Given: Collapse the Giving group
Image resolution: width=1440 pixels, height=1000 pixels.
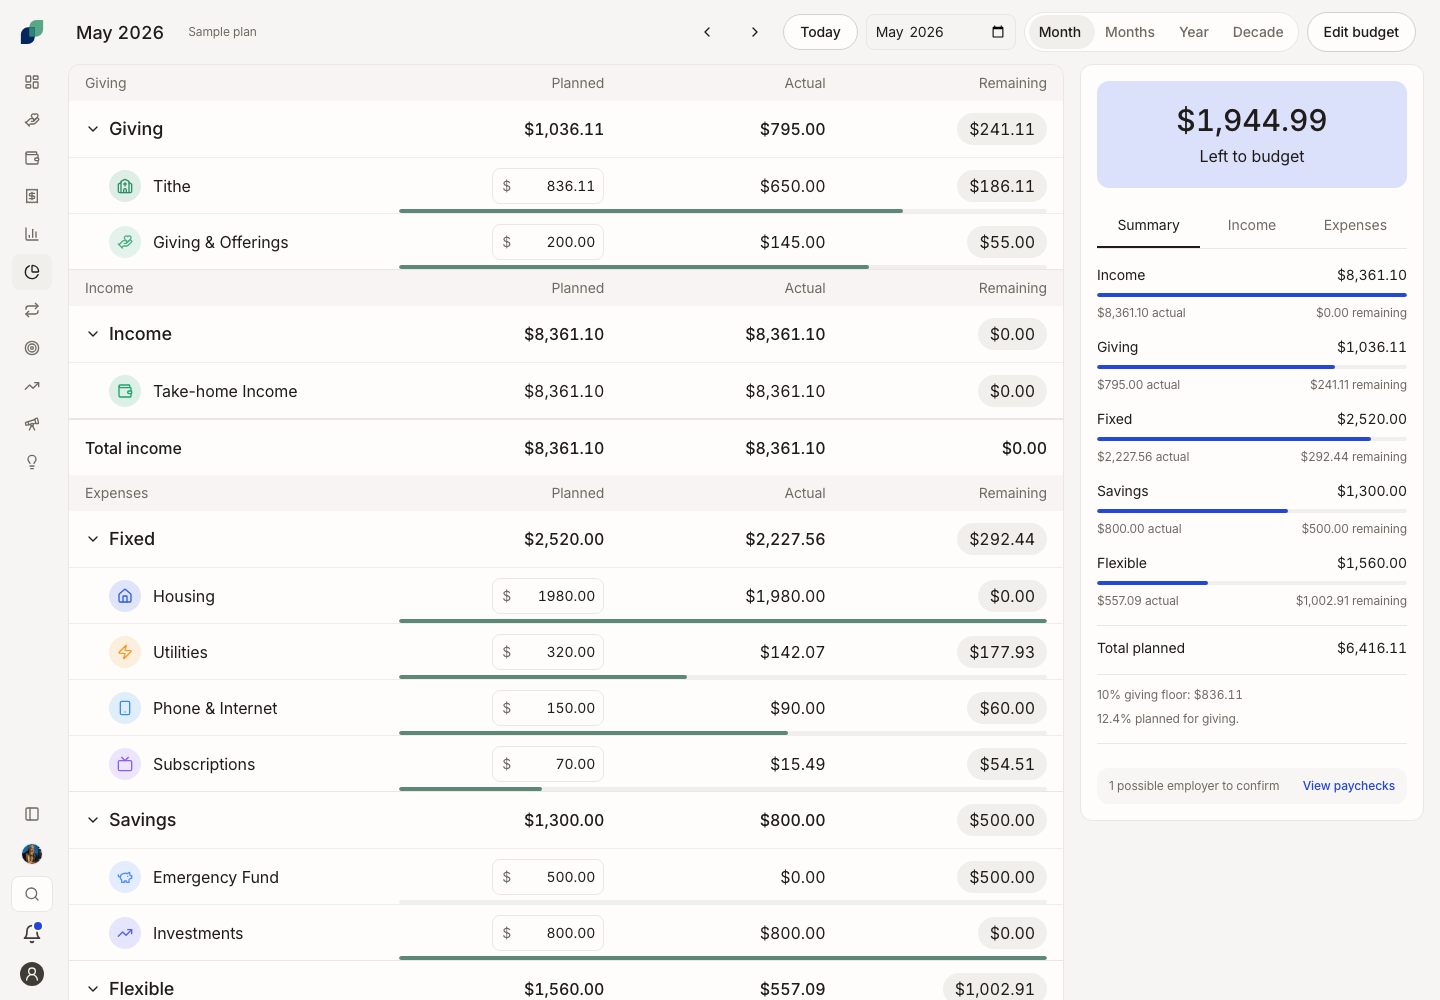Looking at the screenshot, I should (93, 129).
